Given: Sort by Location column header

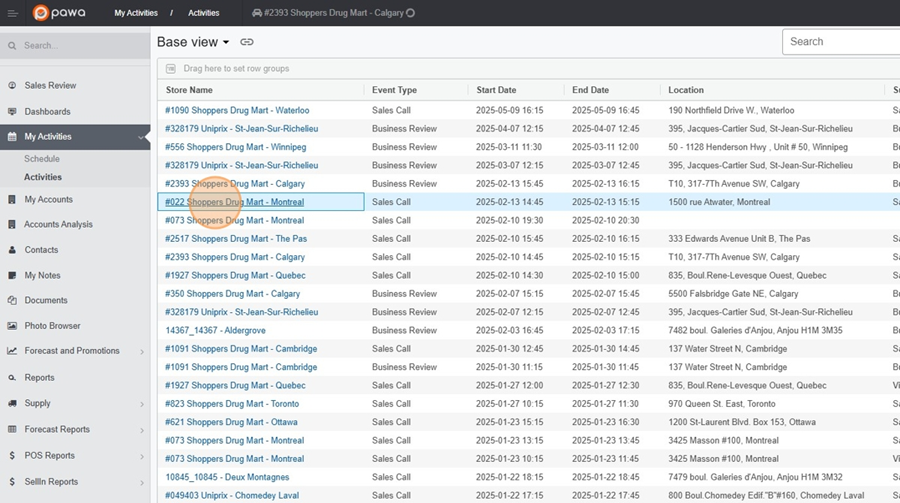Looking at the screenshot, I should pos(685,90).
